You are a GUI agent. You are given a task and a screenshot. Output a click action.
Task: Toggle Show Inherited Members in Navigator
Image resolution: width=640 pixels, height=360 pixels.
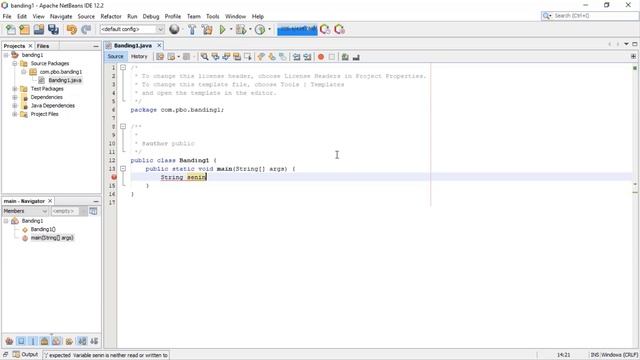click(9, 341)
